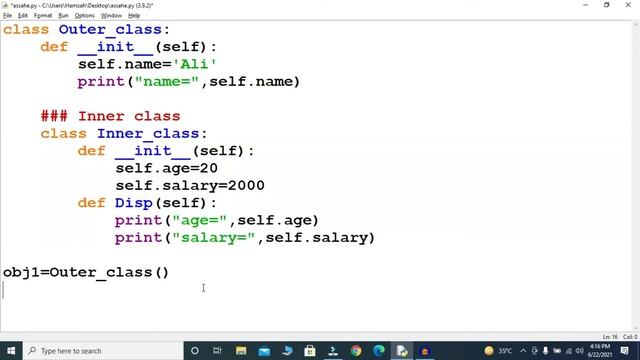Open the Mail app on taskbar

[264, 351]
